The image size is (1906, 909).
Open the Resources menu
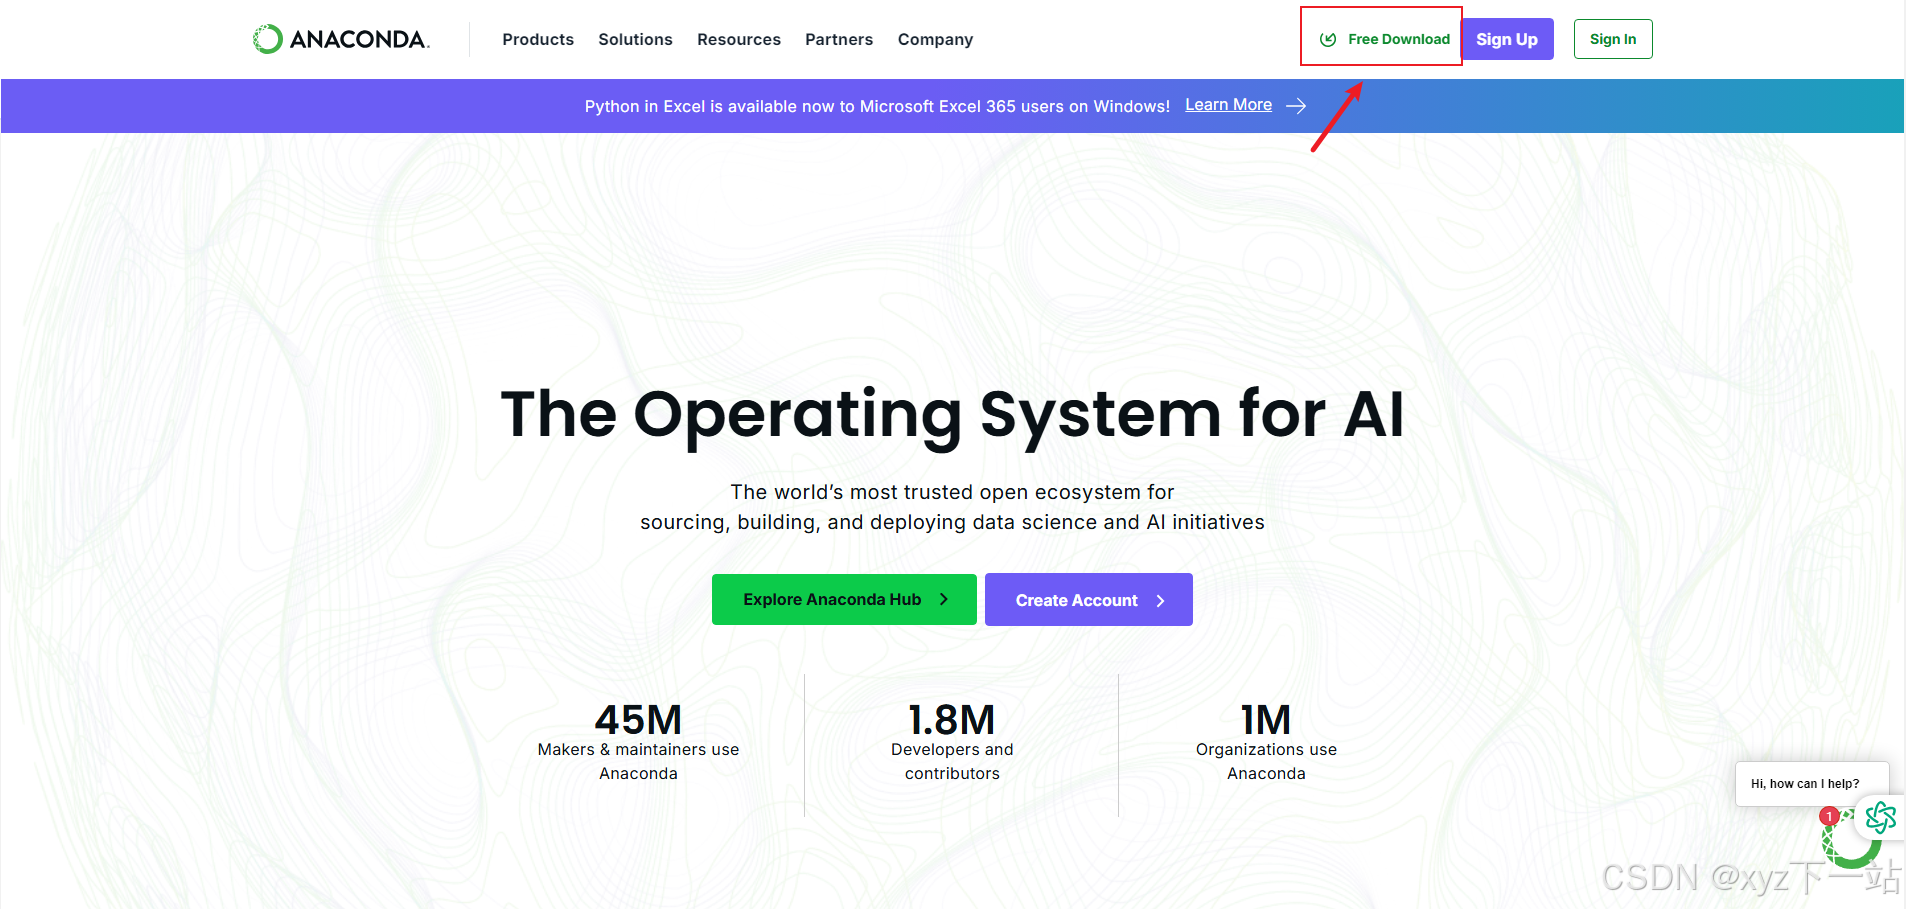(x=739, y=39)
